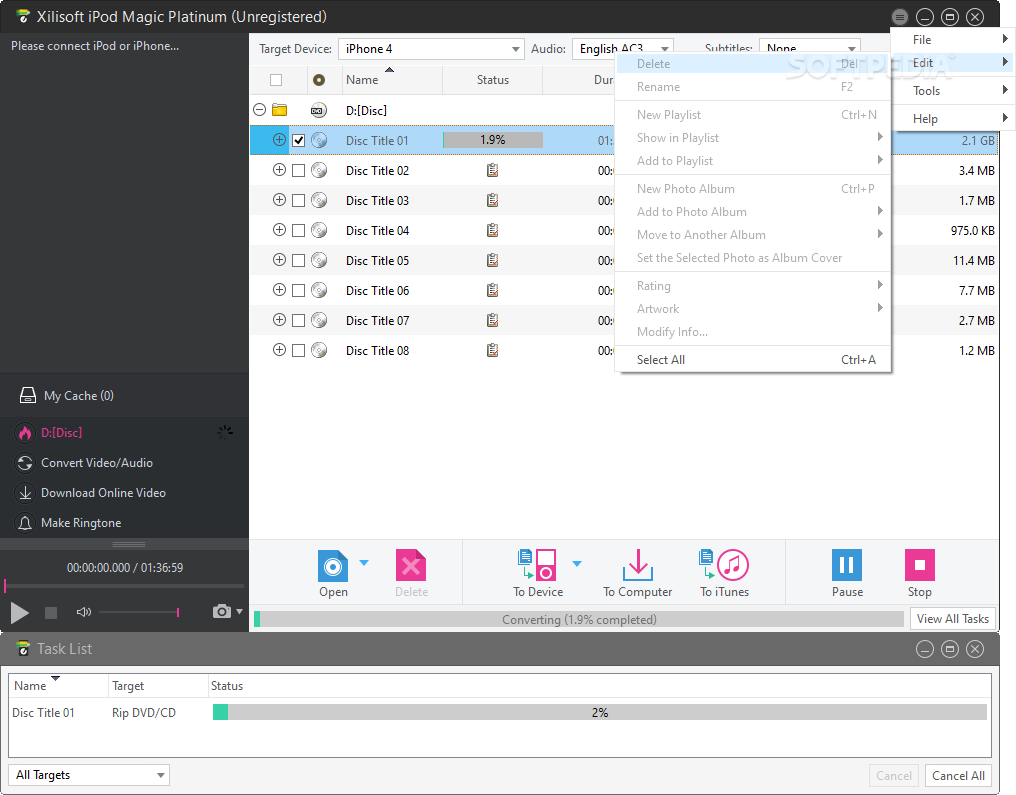Expand Disc Title 01 row

pos(279,139)
